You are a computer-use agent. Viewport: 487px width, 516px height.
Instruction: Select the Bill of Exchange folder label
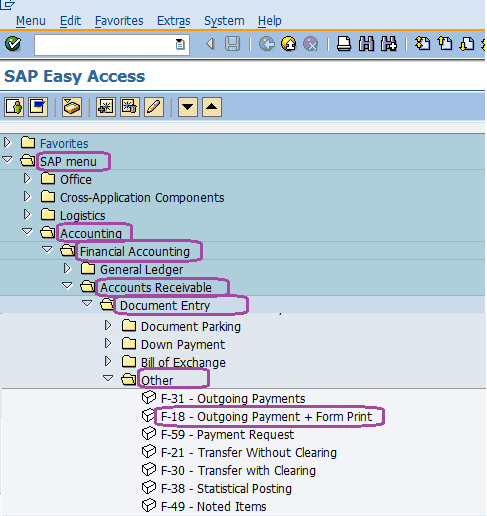(183, 363)
